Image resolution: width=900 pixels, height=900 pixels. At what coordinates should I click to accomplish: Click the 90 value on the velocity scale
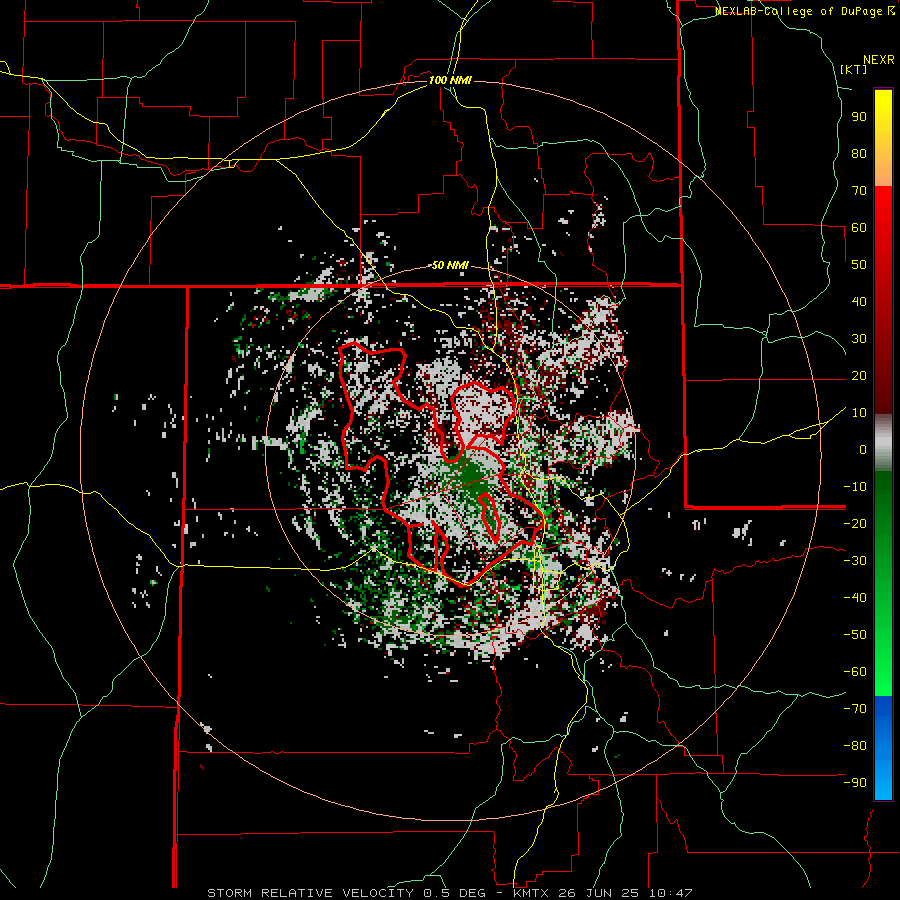point(859,117)
